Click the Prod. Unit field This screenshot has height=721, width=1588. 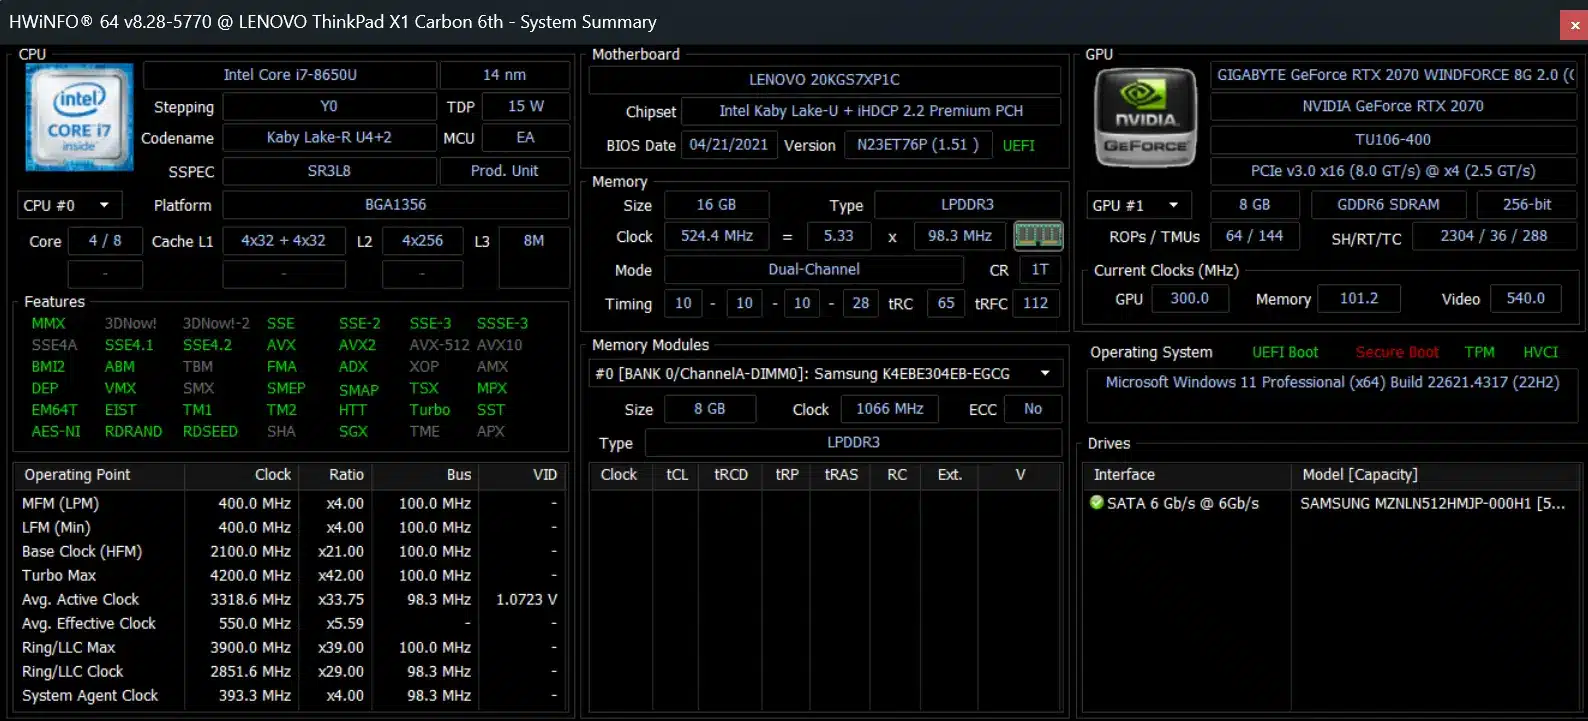(x=505, y=171)
